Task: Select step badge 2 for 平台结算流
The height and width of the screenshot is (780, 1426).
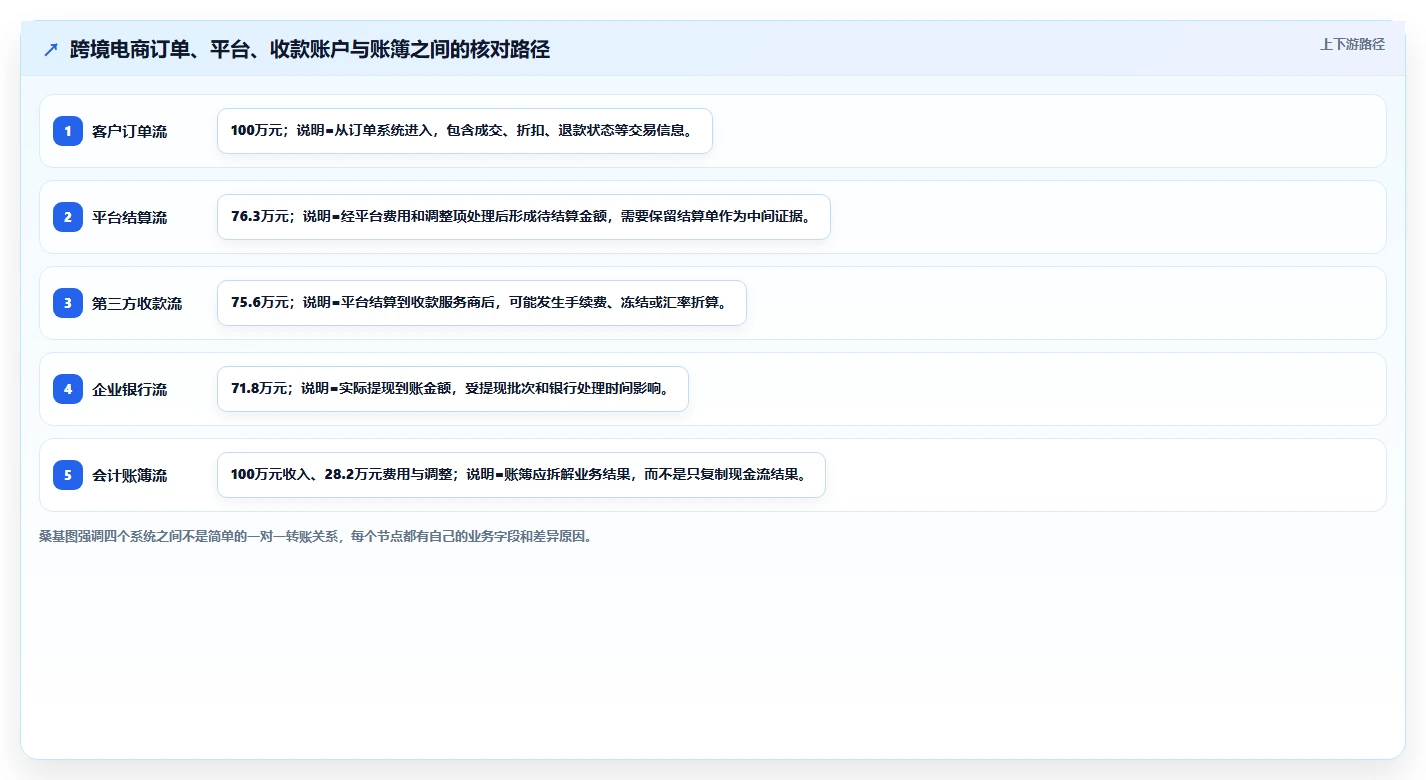Action: point(68,217)
